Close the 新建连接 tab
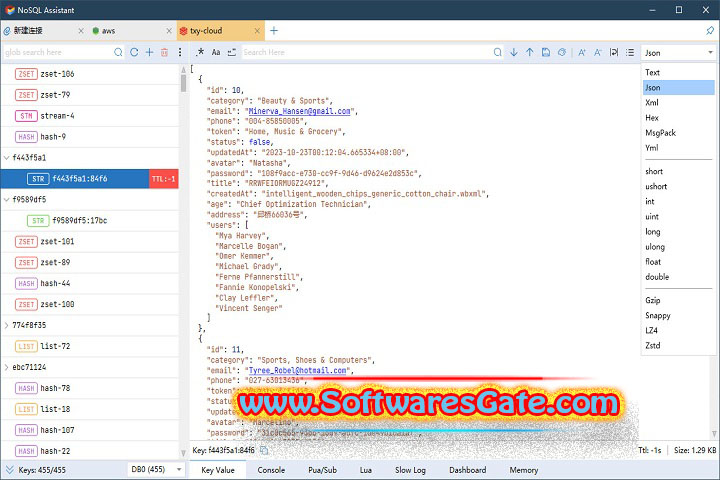 click(x=81, y=31)
